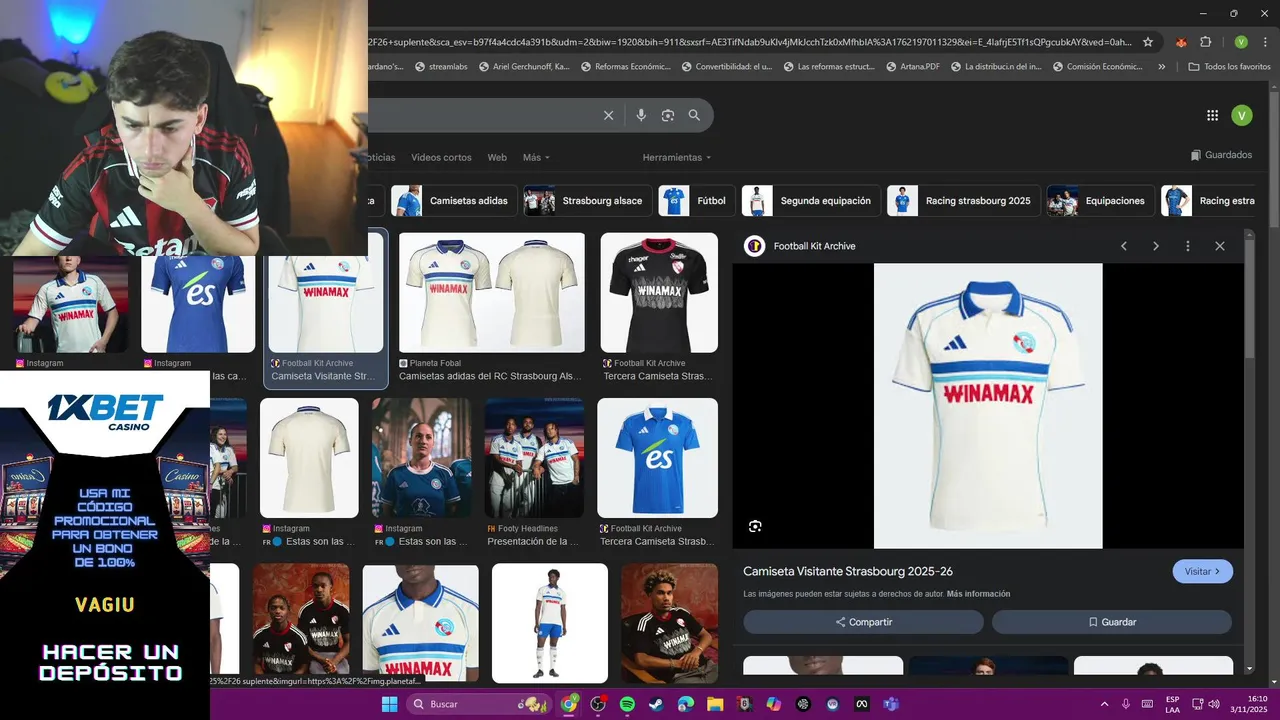Switch to Web results tab

pyautogui.click(x=497, y=157)
